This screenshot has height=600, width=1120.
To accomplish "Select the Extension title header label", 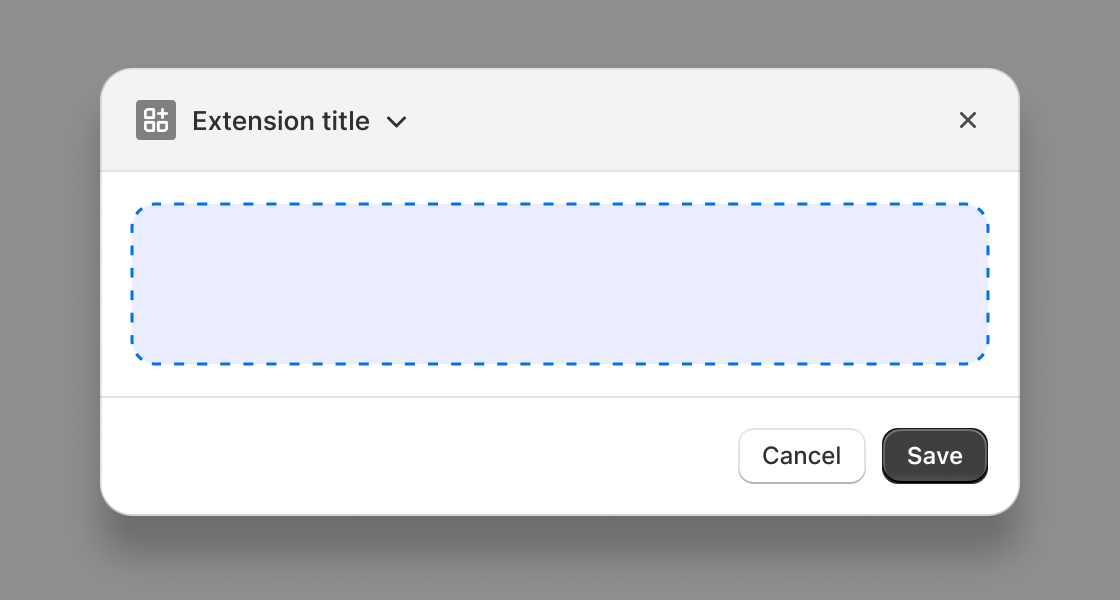I will (281, 121).
